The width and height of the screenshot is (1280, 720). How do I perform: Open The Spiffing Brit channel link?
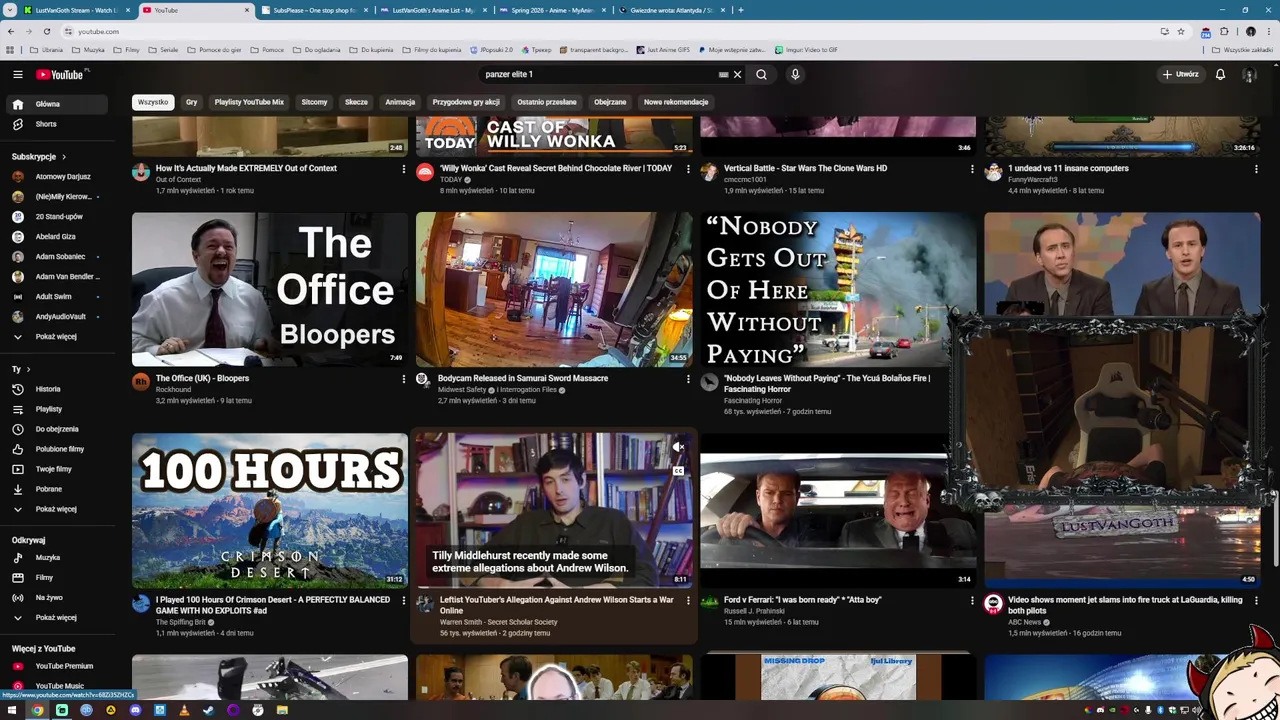coord(181,622)
